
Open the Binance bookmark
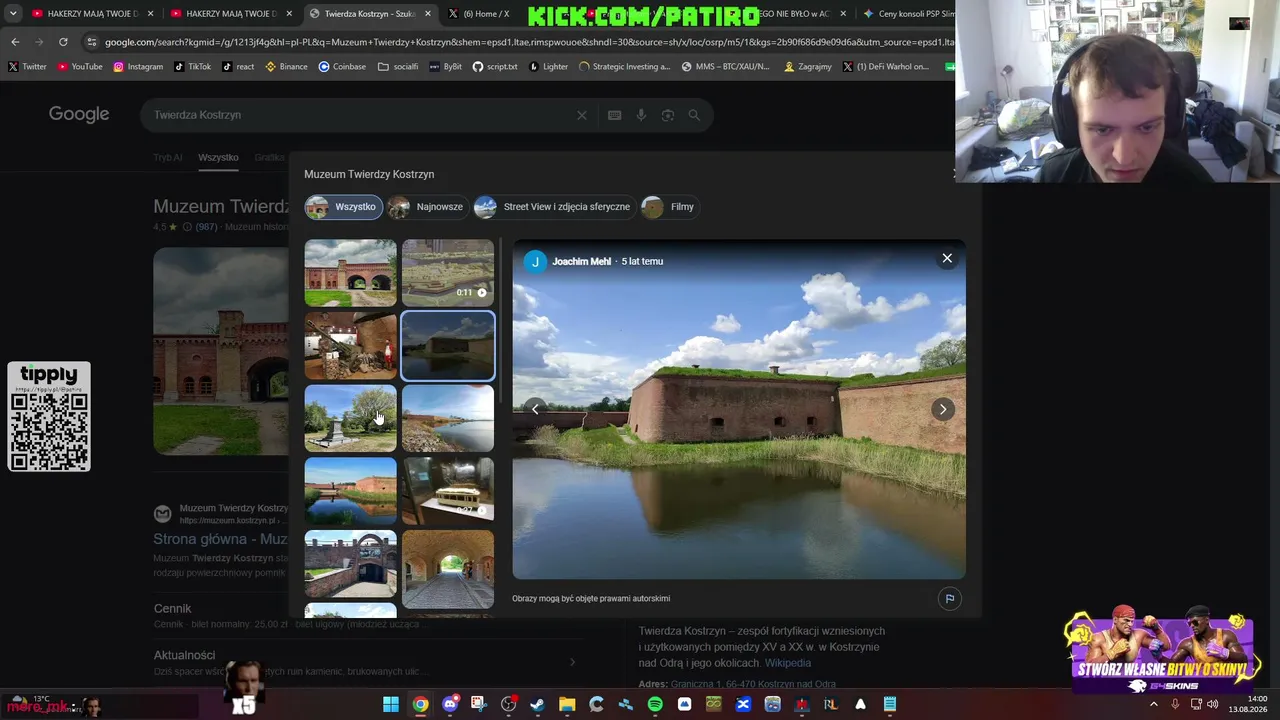coord(286,67)
